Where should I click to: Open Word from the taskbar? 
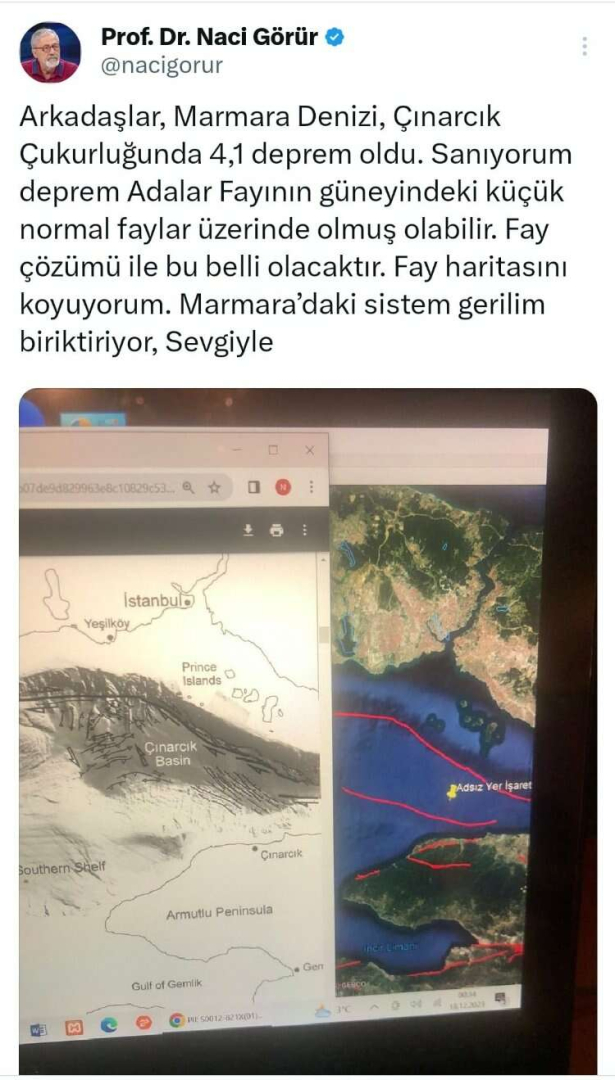(39, 1028)
